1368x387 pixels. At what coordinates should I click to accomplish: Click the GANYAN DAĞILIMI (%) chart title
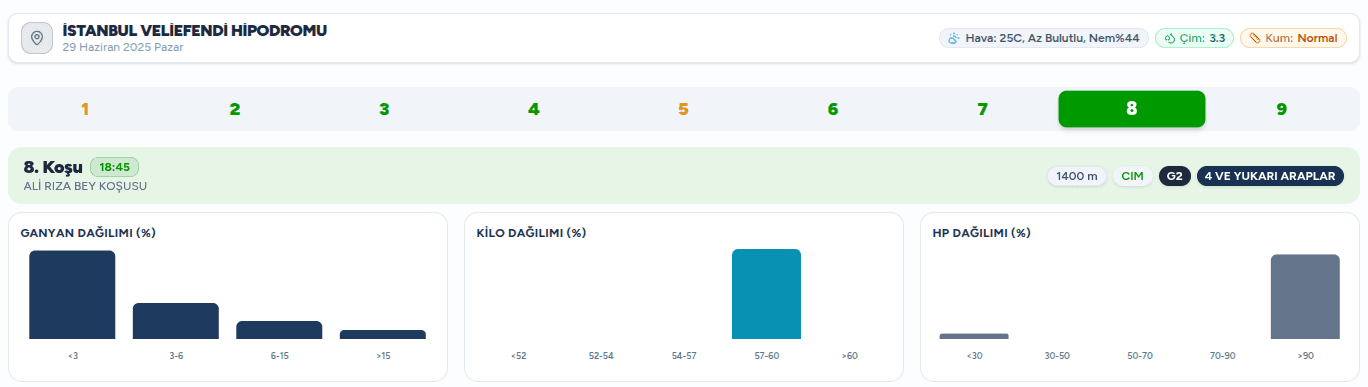pos(88,233)
